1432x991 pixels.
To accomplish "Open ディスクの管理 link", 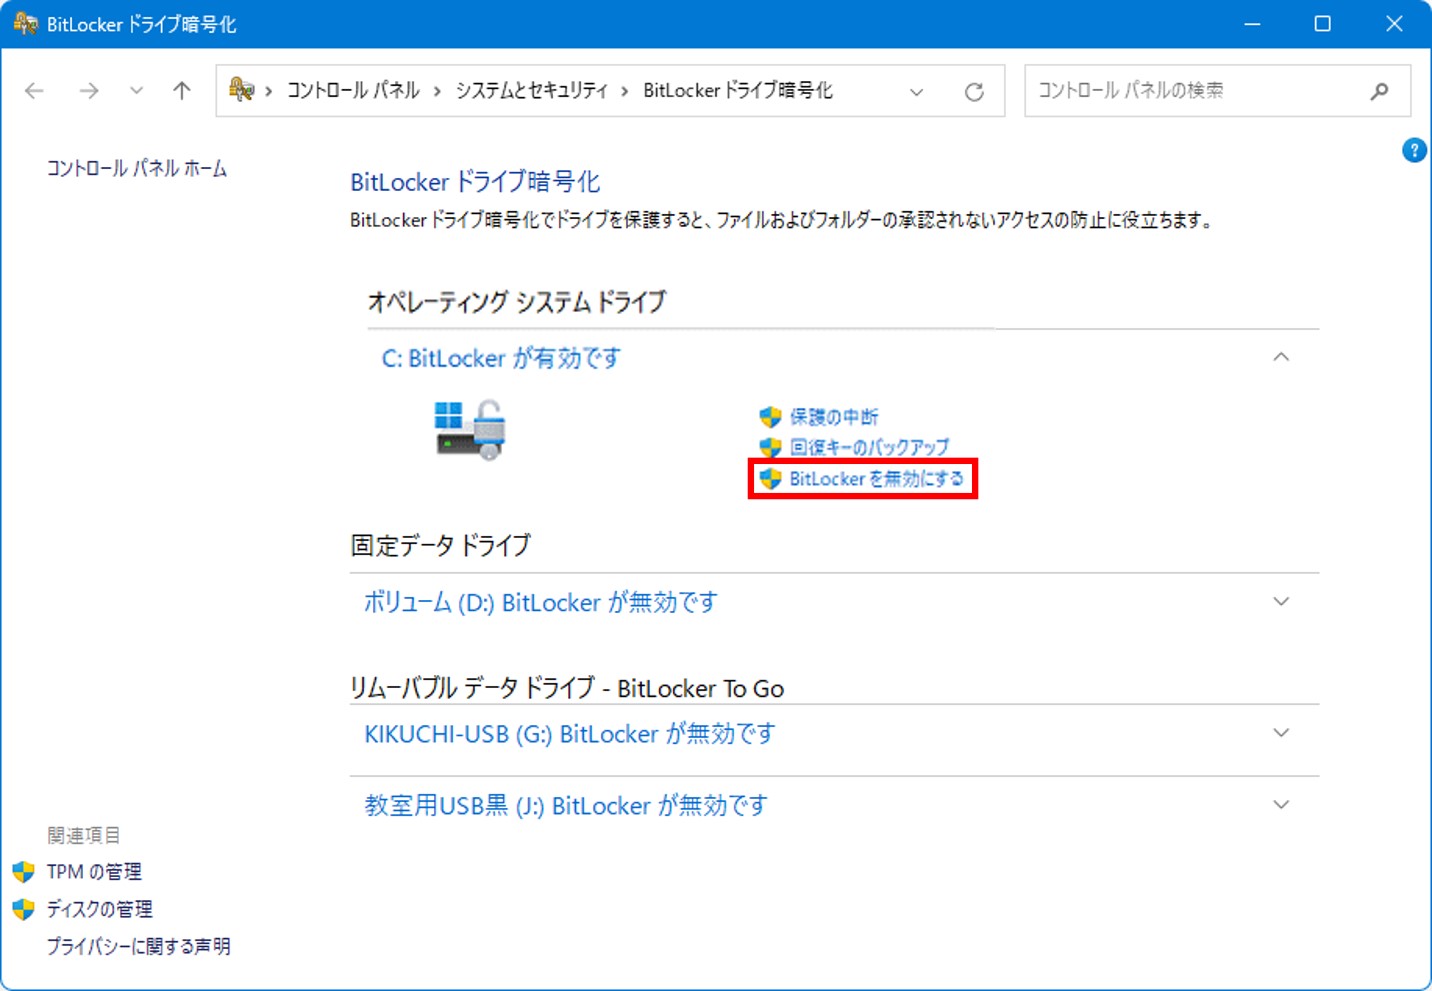I will [x=100, y=909].
